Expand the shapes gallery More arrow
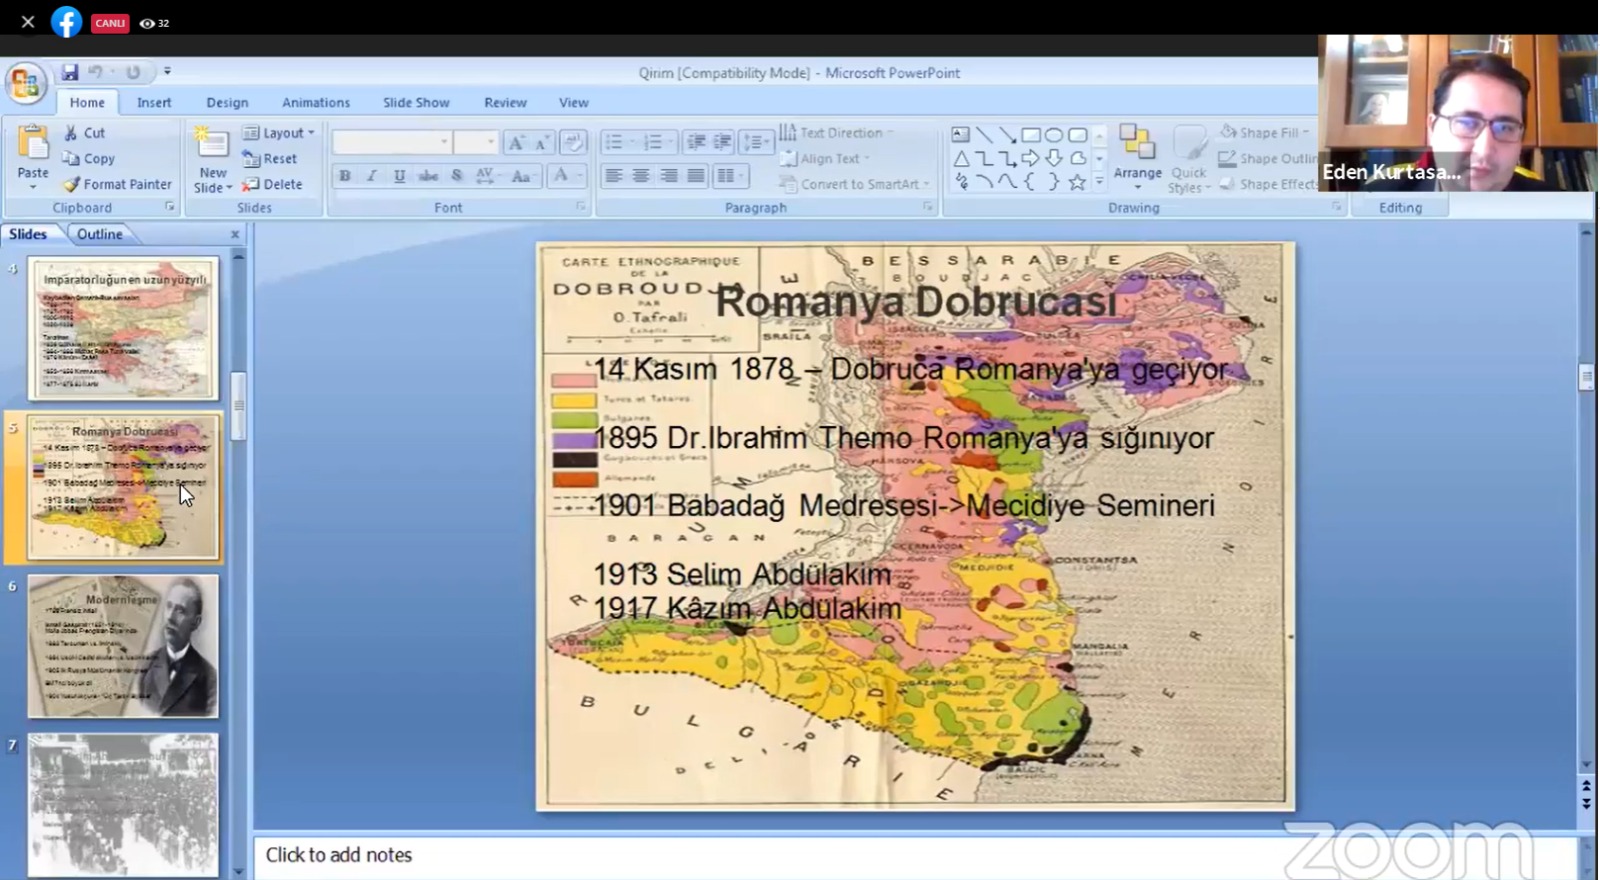This screenshot has height=880, width=1600. click(x=1099, y=182)
